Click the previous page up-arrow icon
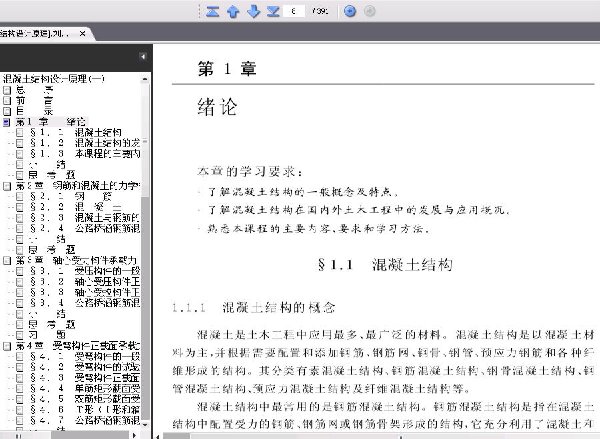 [x=233, y=11]
